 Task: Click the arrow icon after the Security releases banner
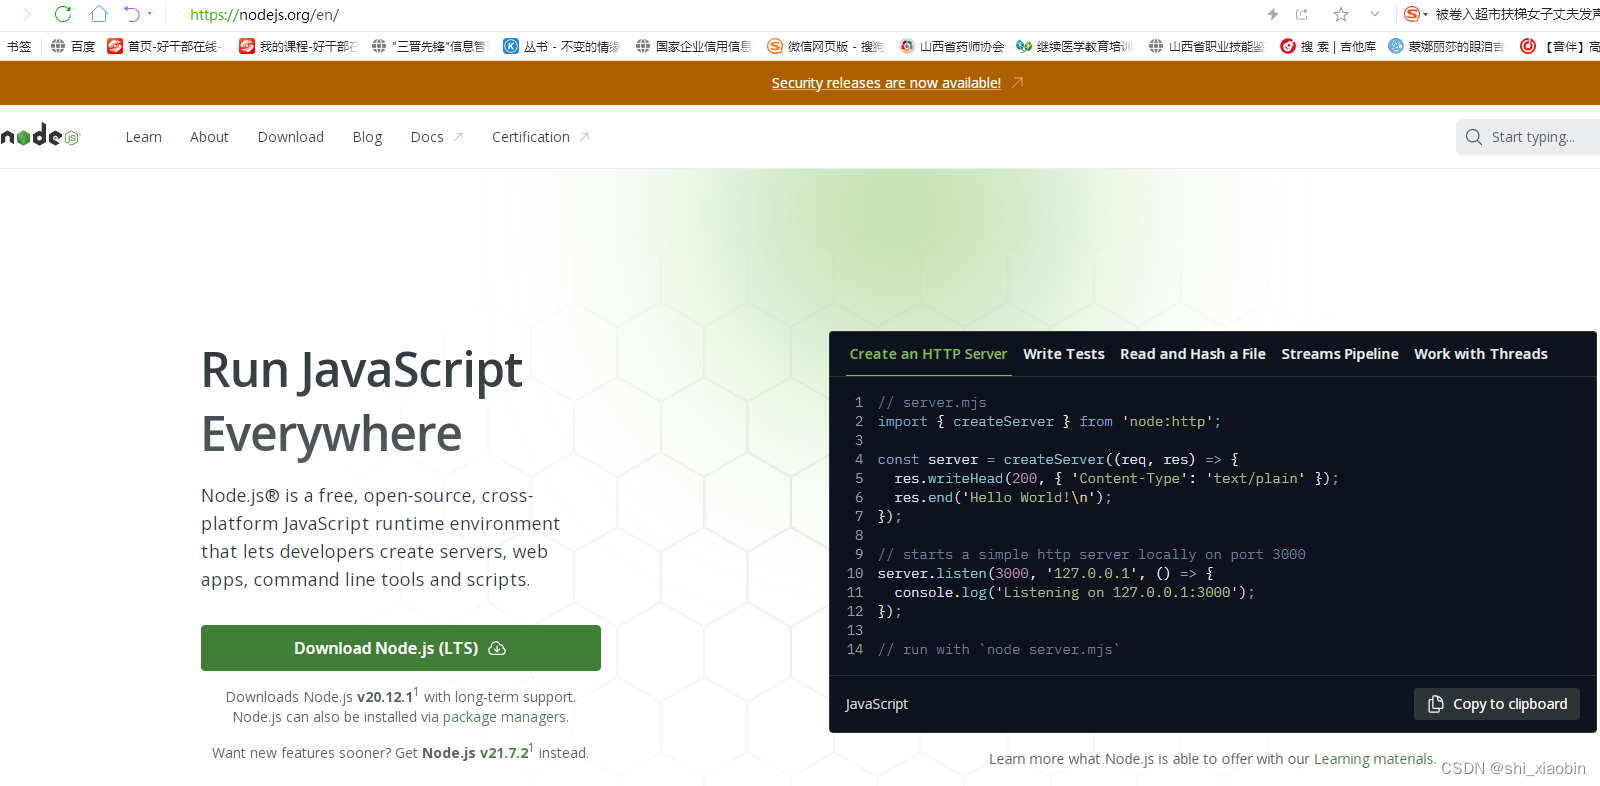[1017, 82]
